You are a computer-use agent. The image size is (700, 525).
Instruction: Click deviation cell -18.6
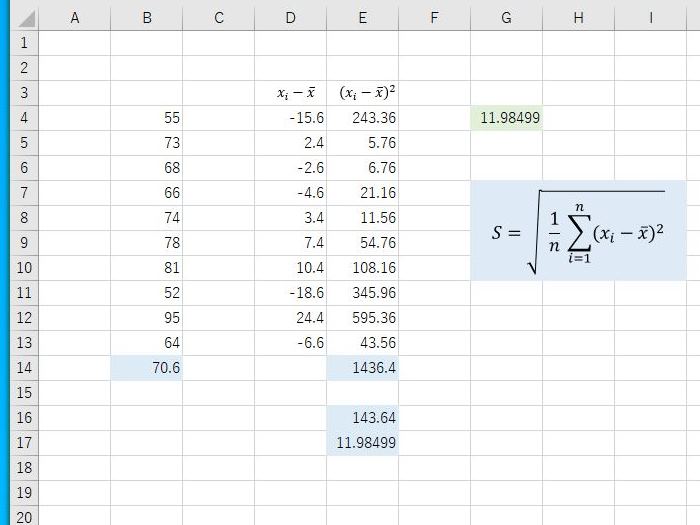(x=291, y=293)
